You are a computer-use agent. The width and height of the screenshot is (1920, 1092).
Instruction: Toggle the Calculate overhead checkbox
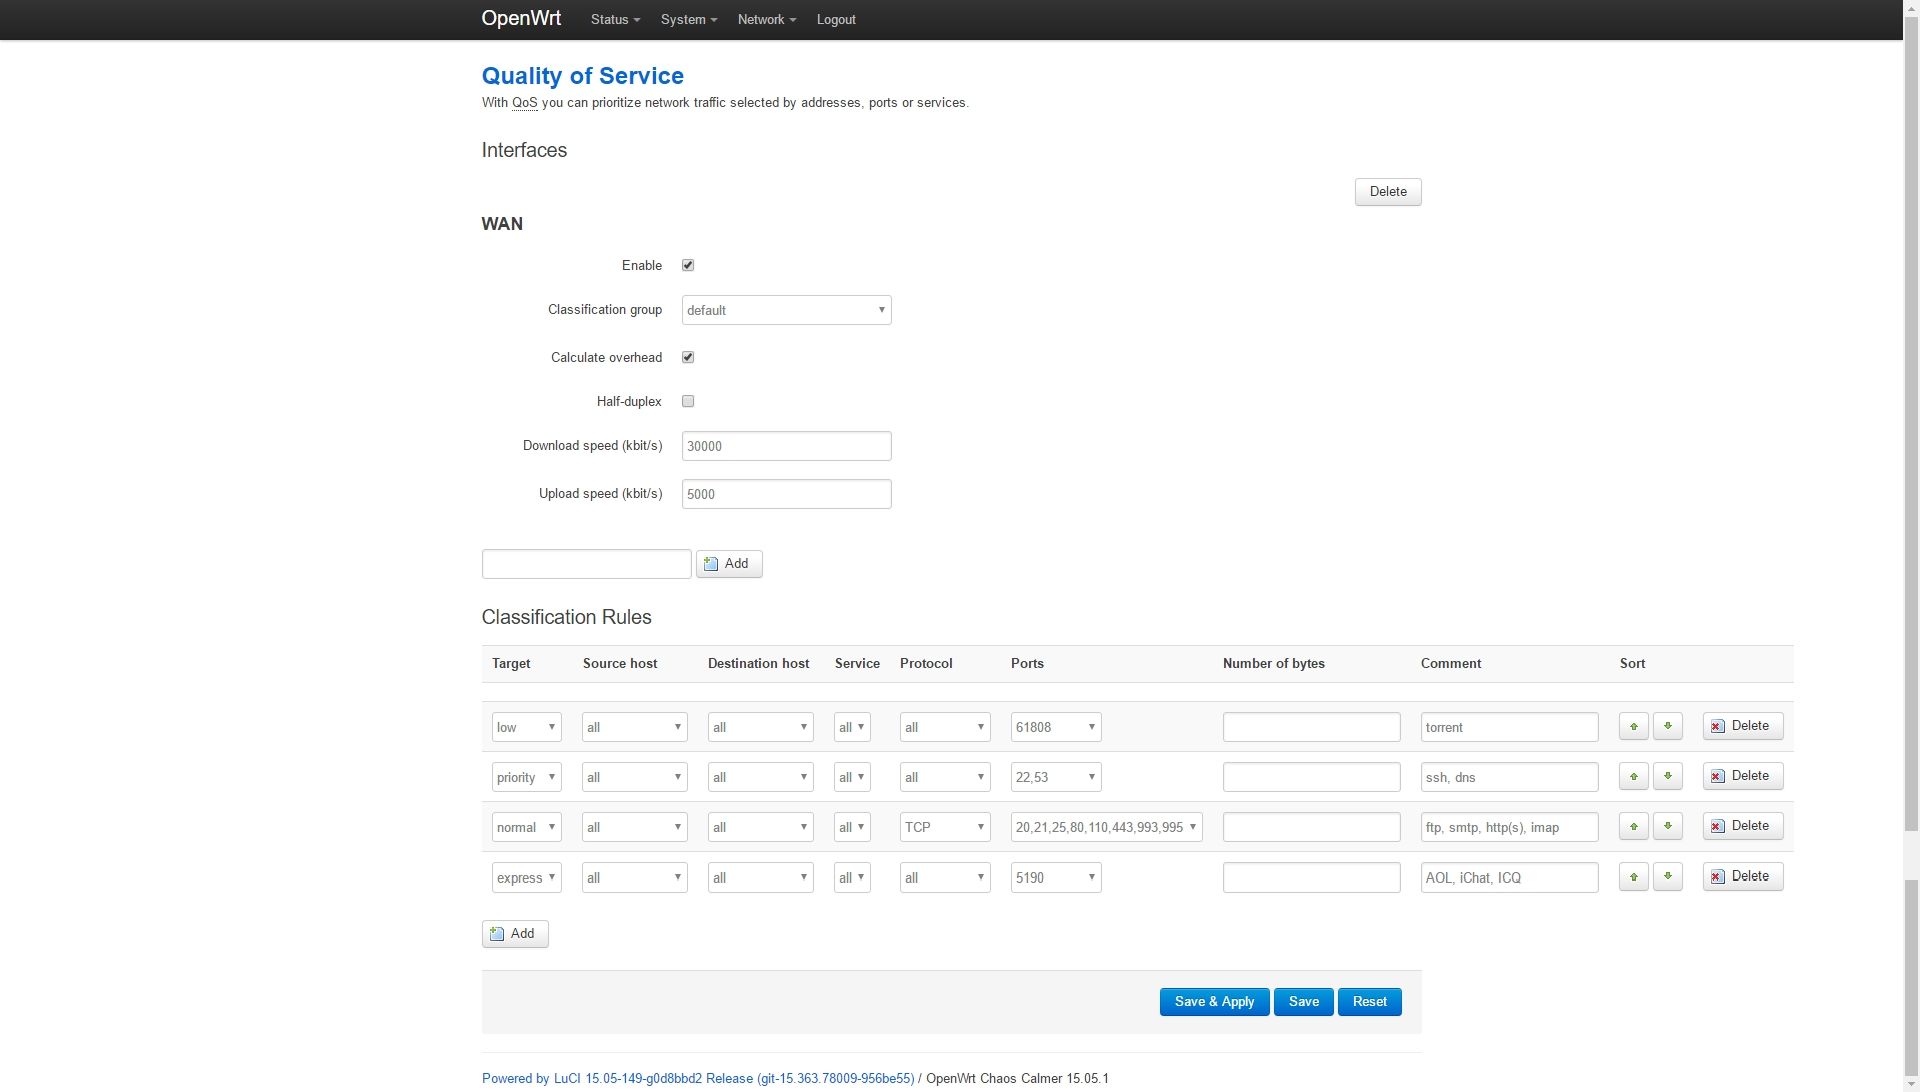688,357
